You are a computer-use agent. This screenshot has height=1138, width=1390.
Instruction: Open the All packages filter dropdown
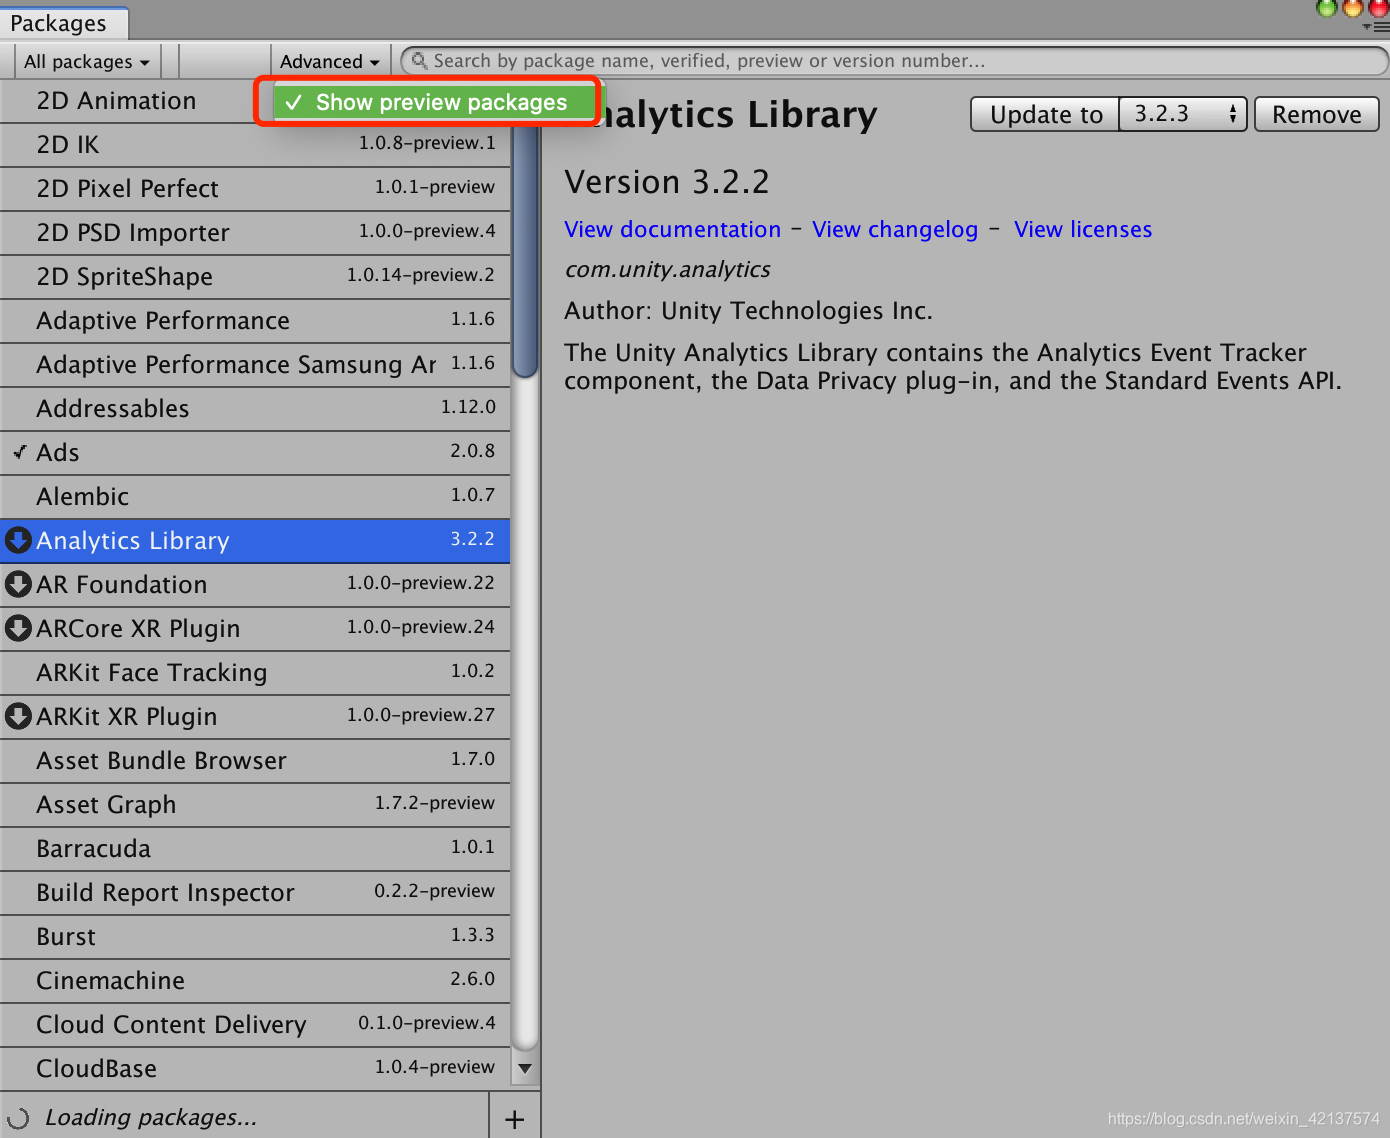pos(87,62)
